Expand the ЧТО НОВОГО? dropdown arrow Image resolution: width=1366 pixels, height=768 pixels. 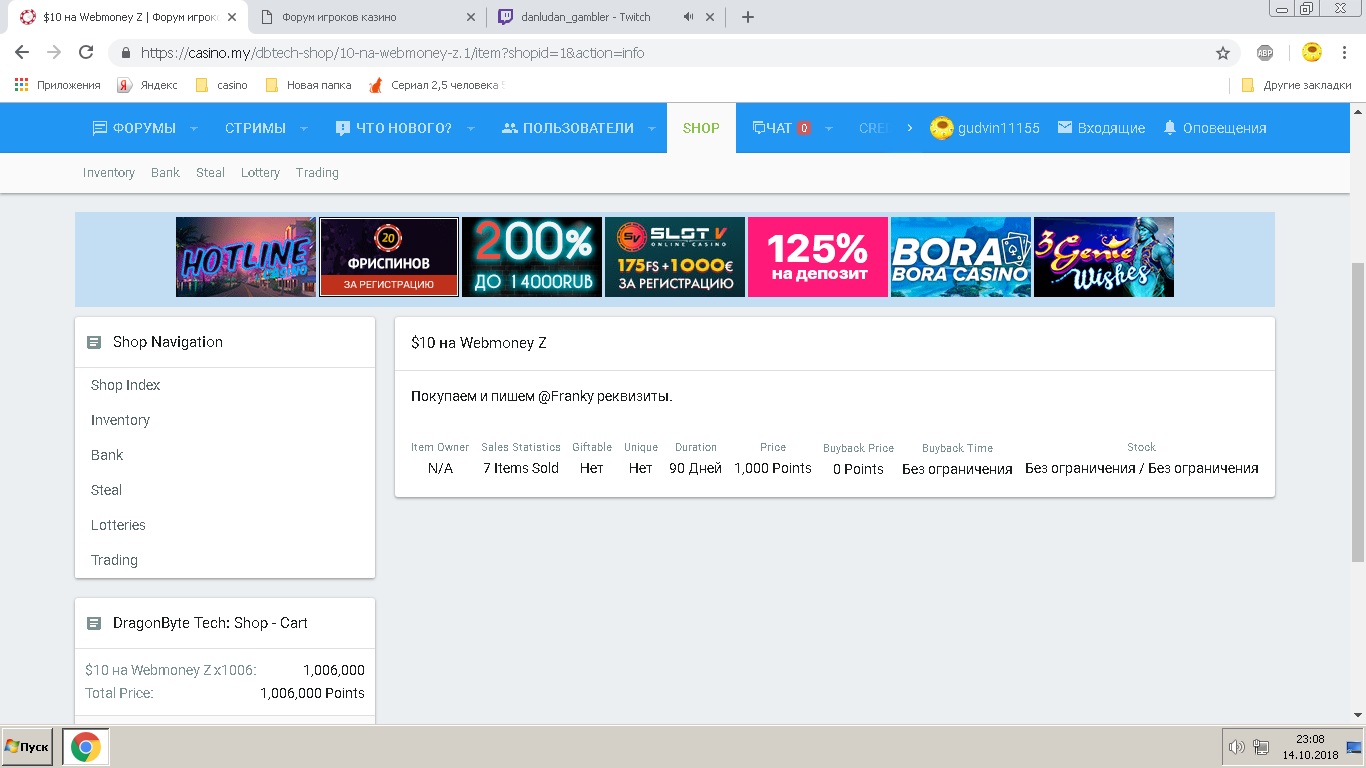(x=470, y=128)
